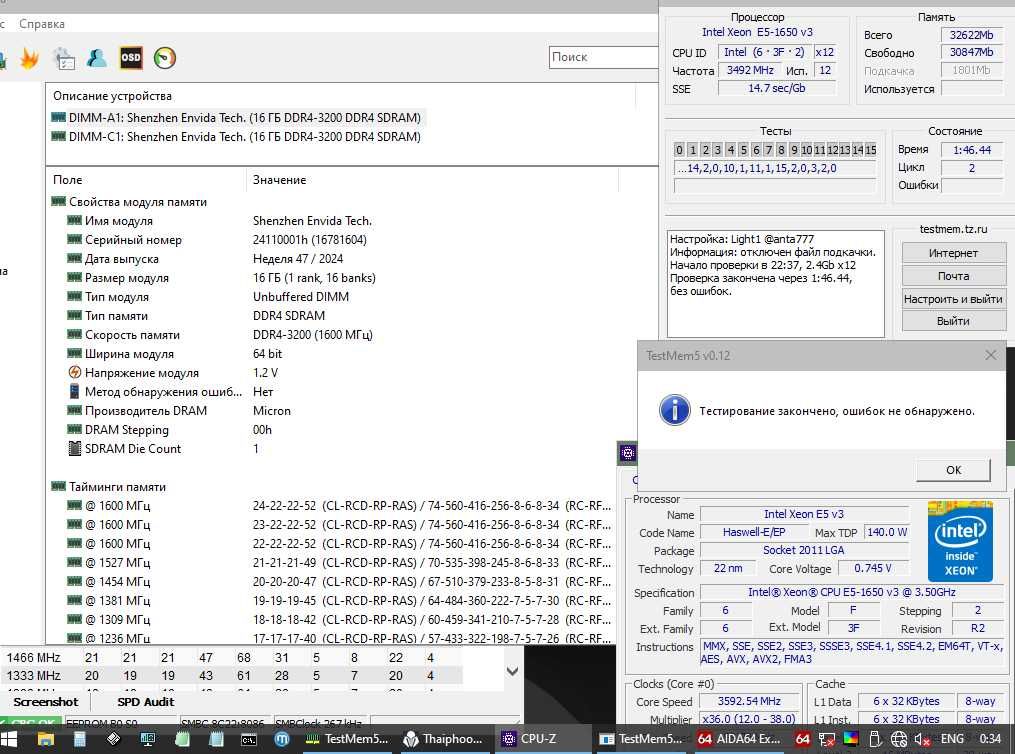Screen dimensions: 1015x754
Task: Click the Поле column header
Action: (x=67, y=180)
